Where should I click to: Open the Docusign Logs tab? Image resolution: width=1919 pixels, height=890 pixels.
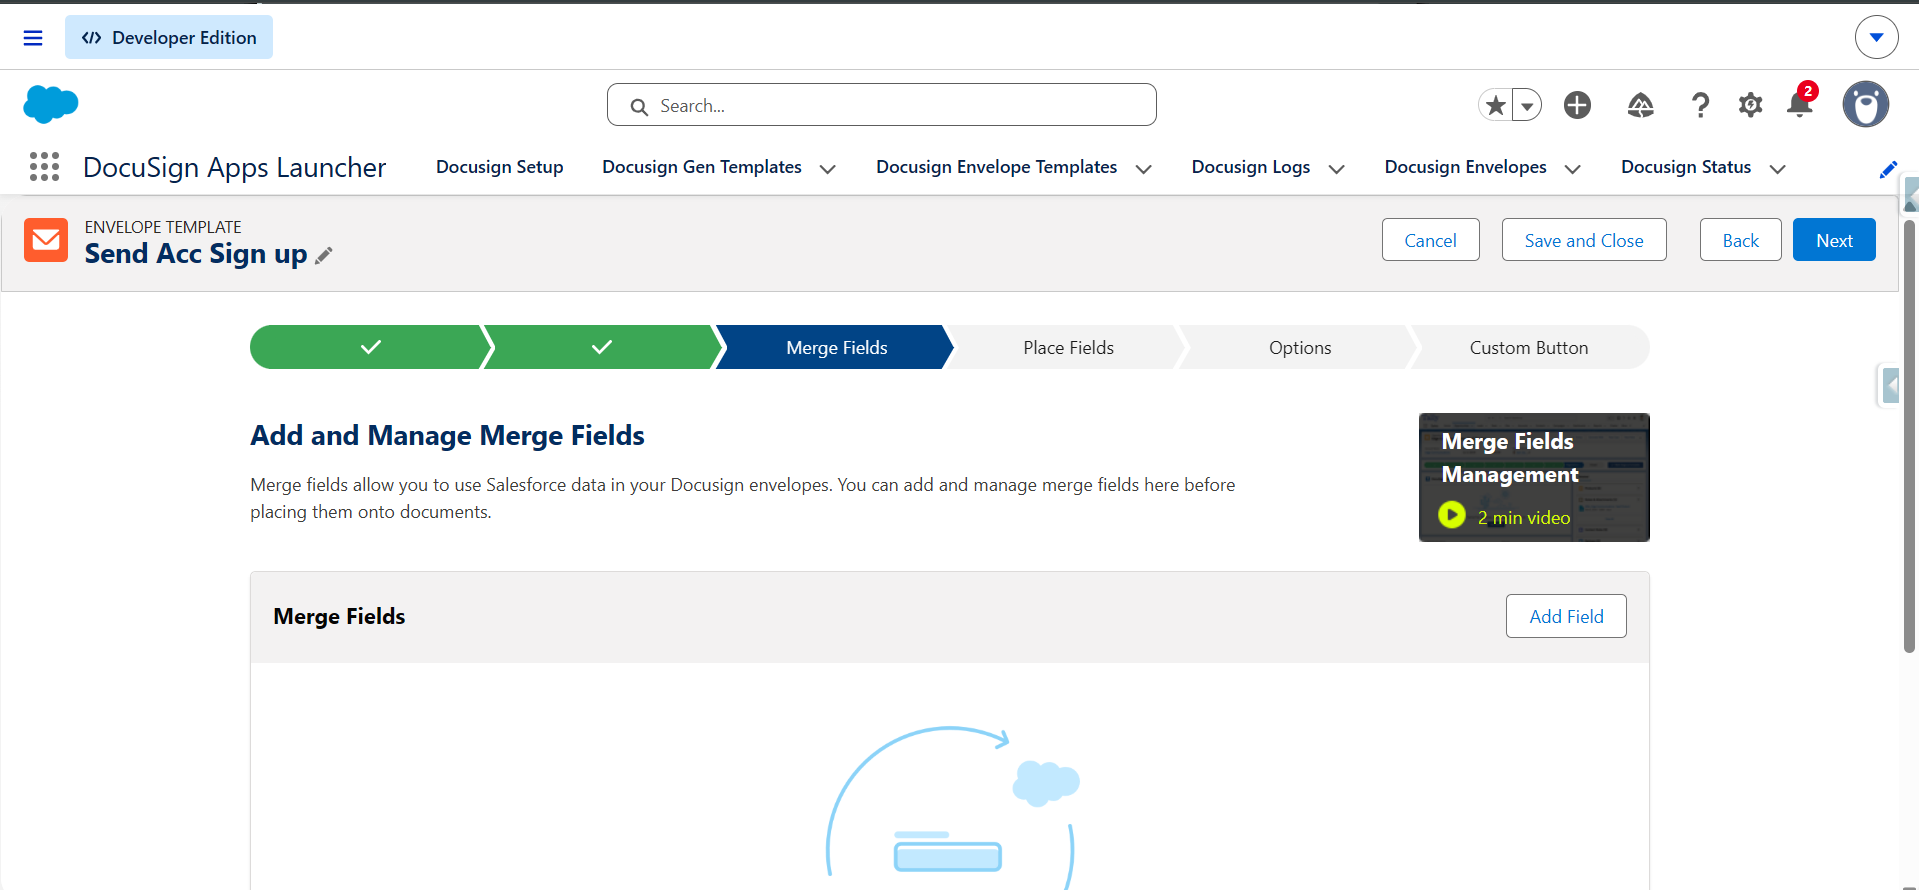pos(1251,167)
